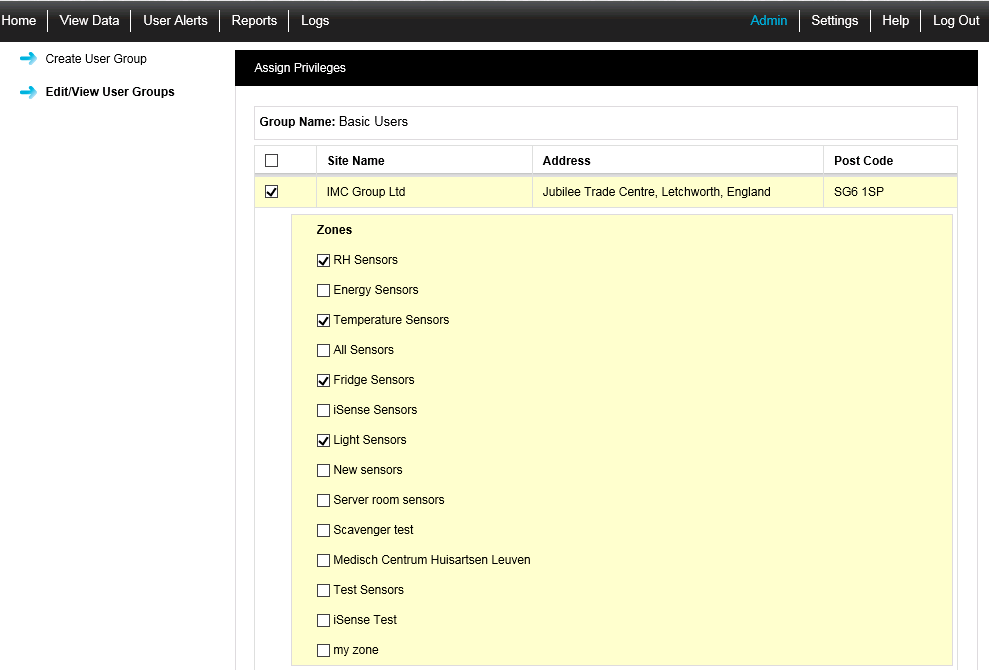This screenshot has width=989, height=670.
Task: Click the Log Out link
Action: click(956, 20)
